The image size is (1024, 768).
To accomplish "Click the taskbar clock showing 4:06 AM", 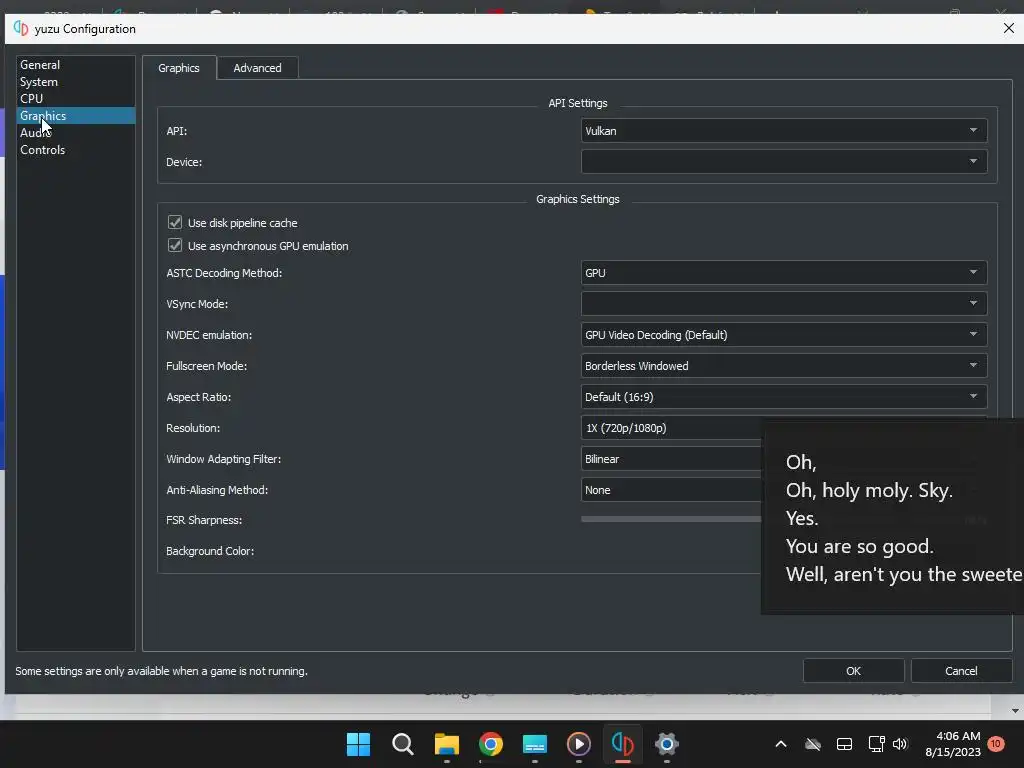I will [953, 744].
